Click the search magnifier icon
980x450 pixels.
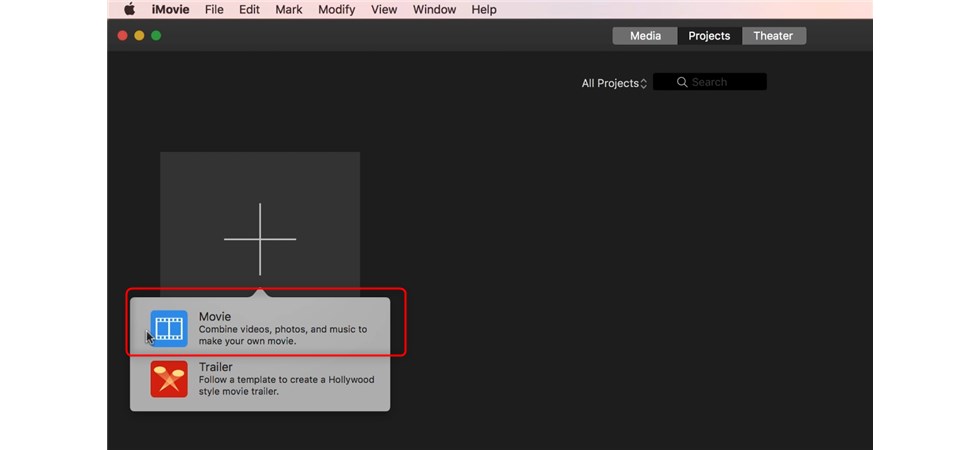coord(682,82)
